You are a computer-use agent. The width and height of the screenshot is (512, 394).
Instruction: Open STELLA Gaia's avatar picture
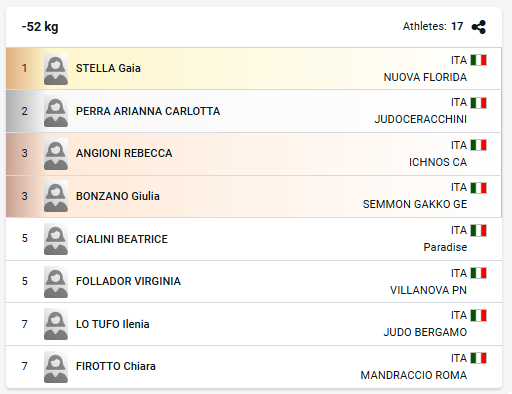56,69
